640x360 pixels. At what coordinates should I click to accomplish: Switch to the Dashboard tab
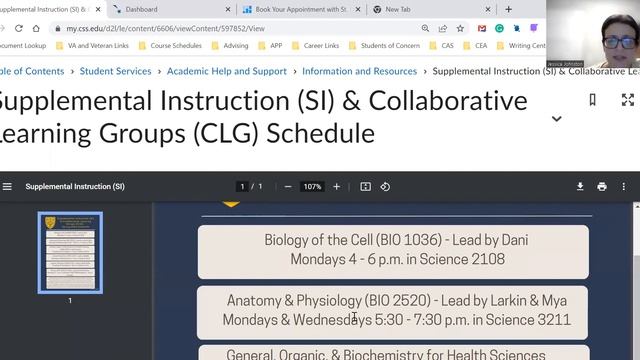171,9
